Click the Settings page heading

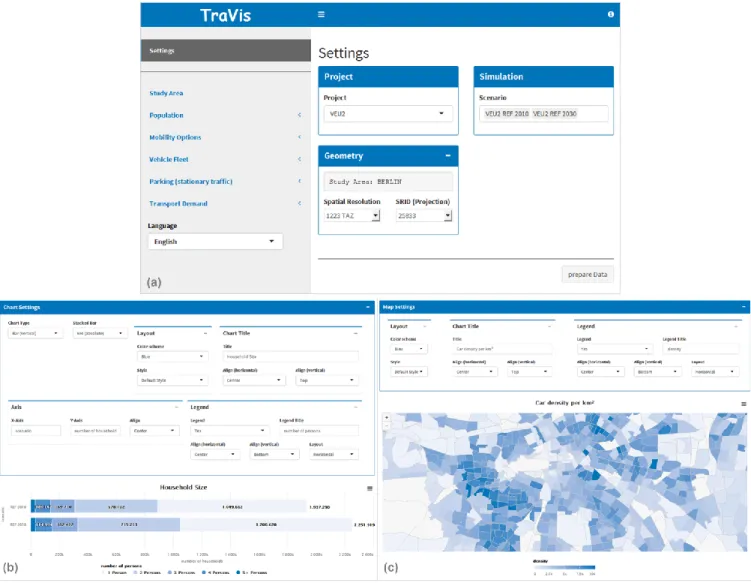(343, 53)
